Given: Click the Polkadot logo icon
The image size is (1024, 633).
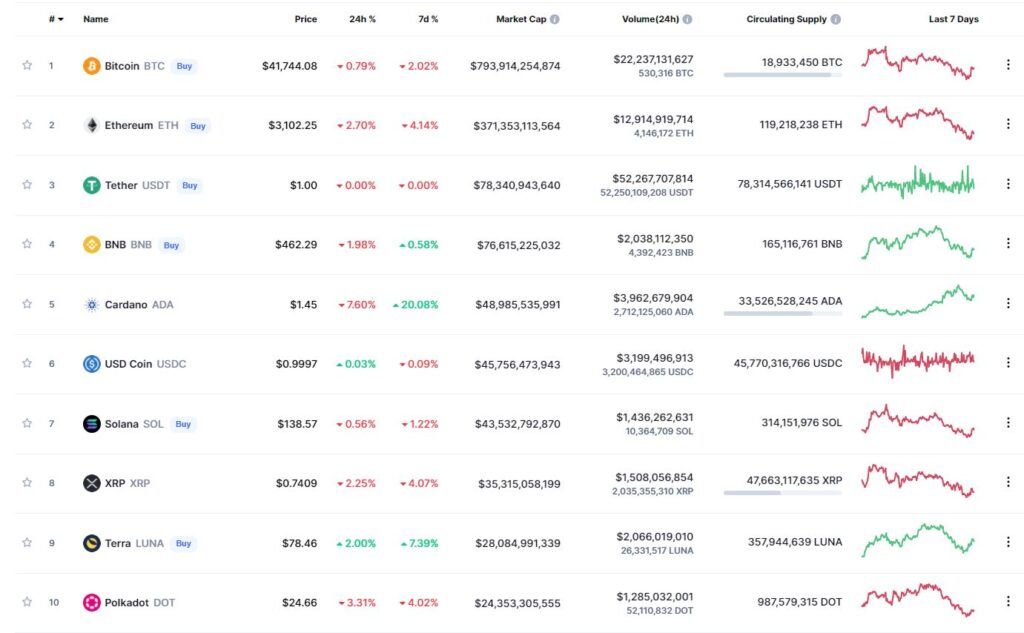Looking at the screenshot, I should pyautogui.click(x=91, y=602).
